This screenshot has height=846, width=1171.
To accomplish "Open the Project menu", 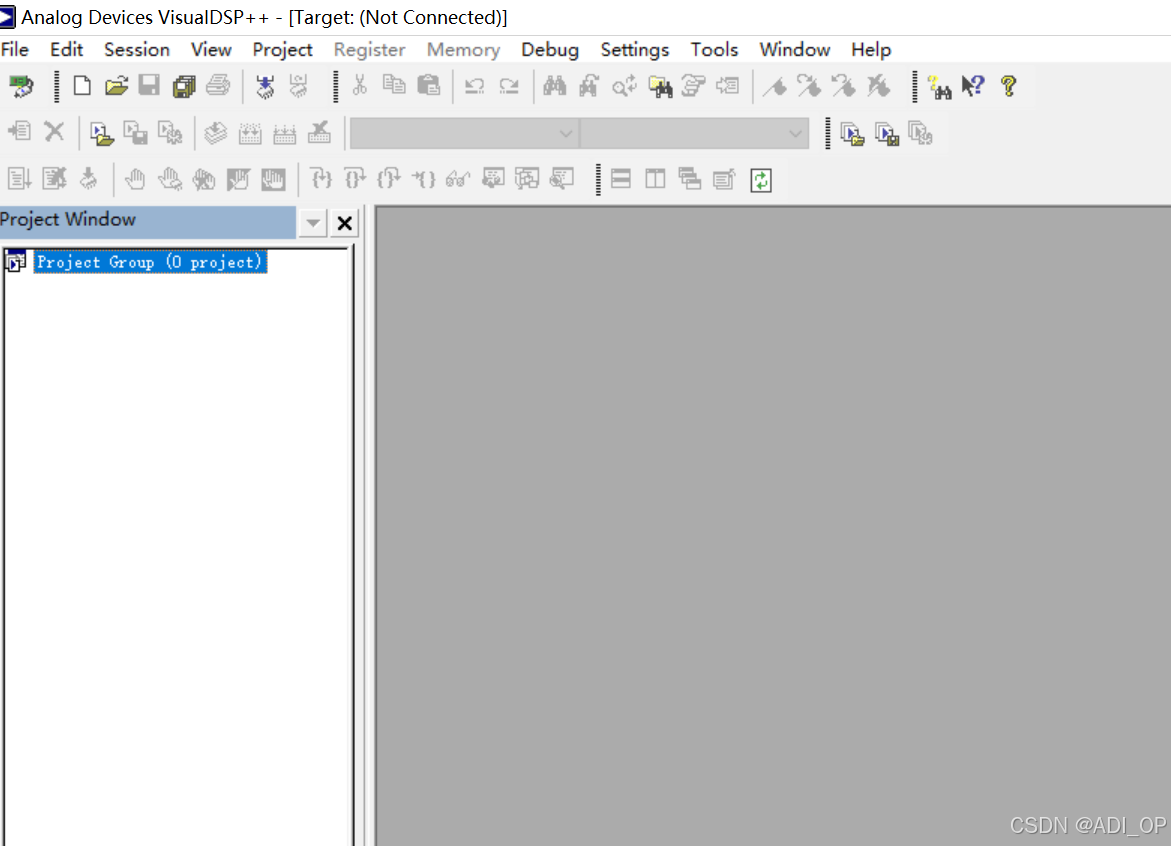I will [282, 49].
